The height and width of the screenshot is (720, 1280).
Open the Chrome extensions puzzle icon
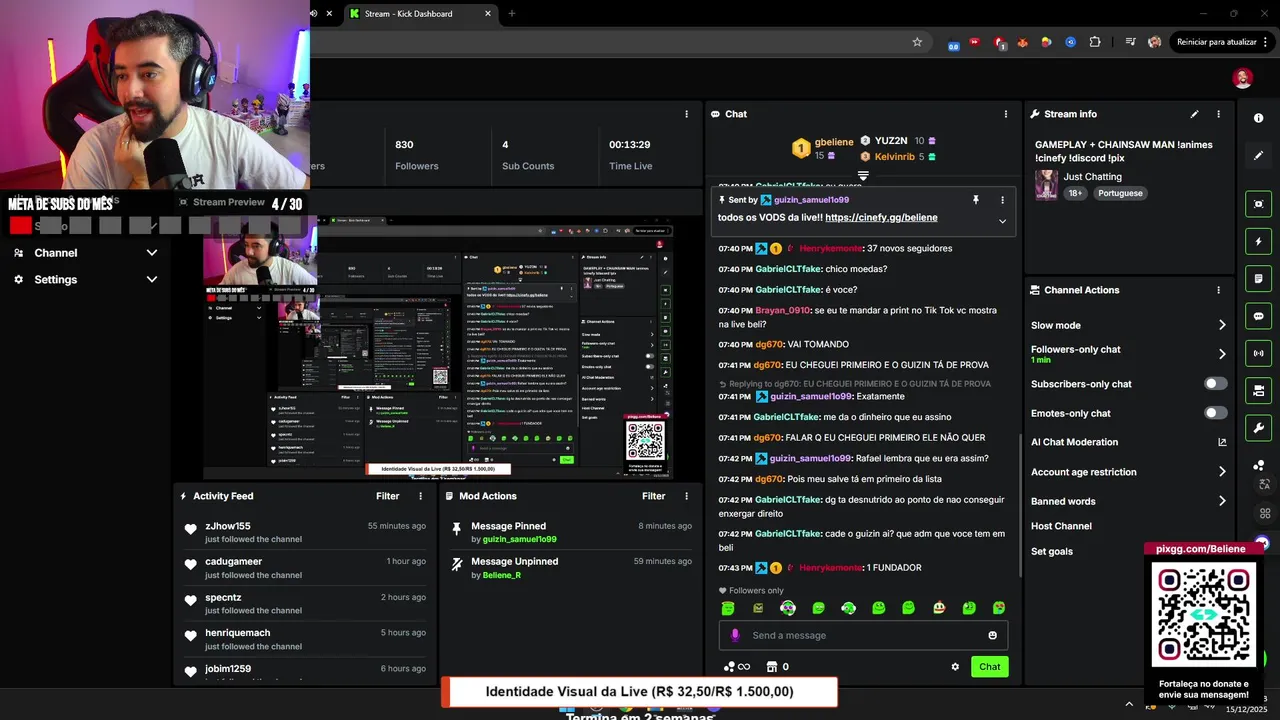[x=1095, y=42]
